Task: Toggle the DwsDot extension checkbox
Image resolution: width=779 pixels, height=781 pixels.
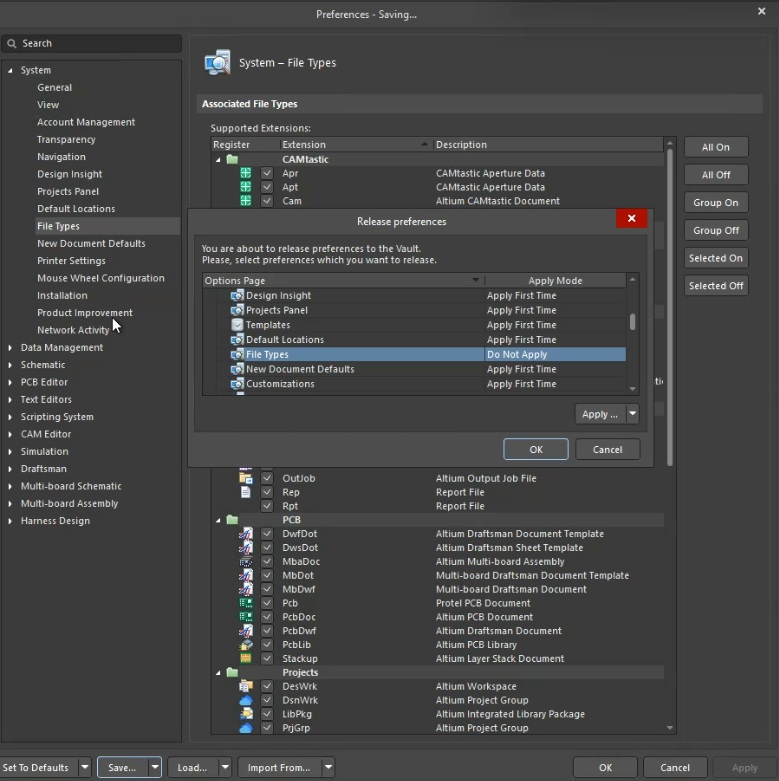Action: [x=267, y=547]
